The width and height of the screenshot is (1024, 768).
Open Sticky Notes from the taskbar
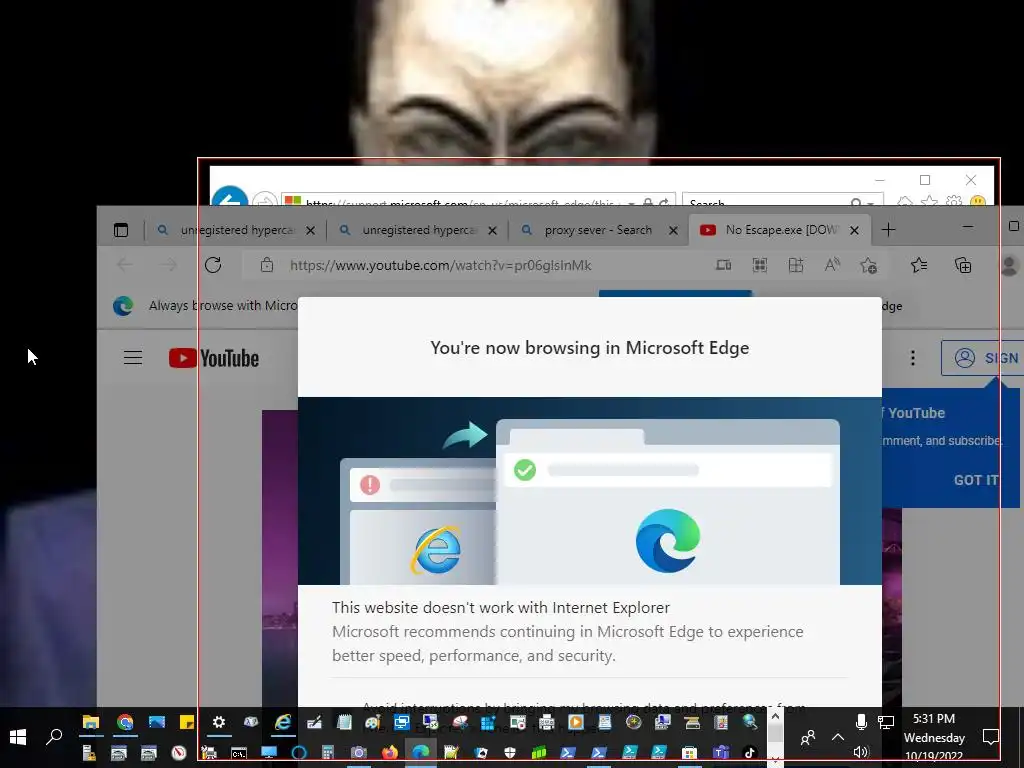coord(187,722)
